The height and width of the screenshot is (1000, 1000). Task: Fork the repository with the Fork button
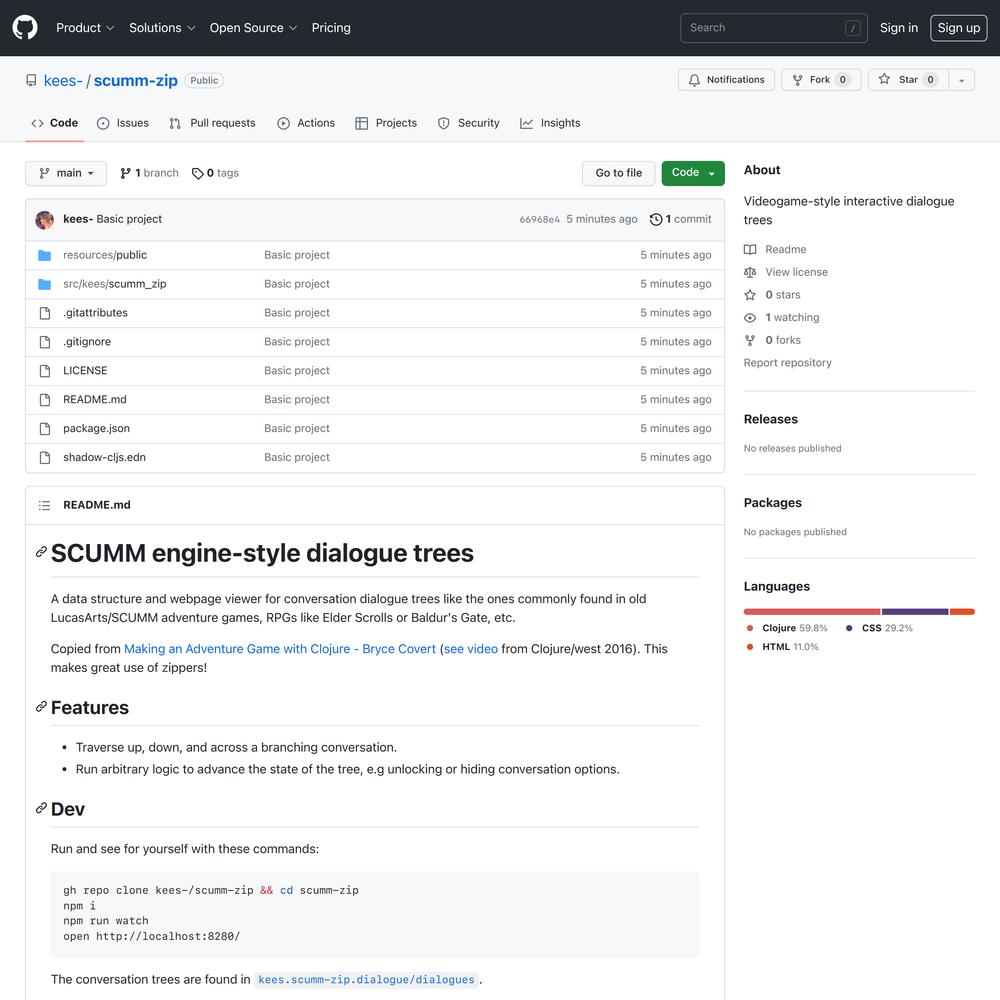click(x=821, y=80)
